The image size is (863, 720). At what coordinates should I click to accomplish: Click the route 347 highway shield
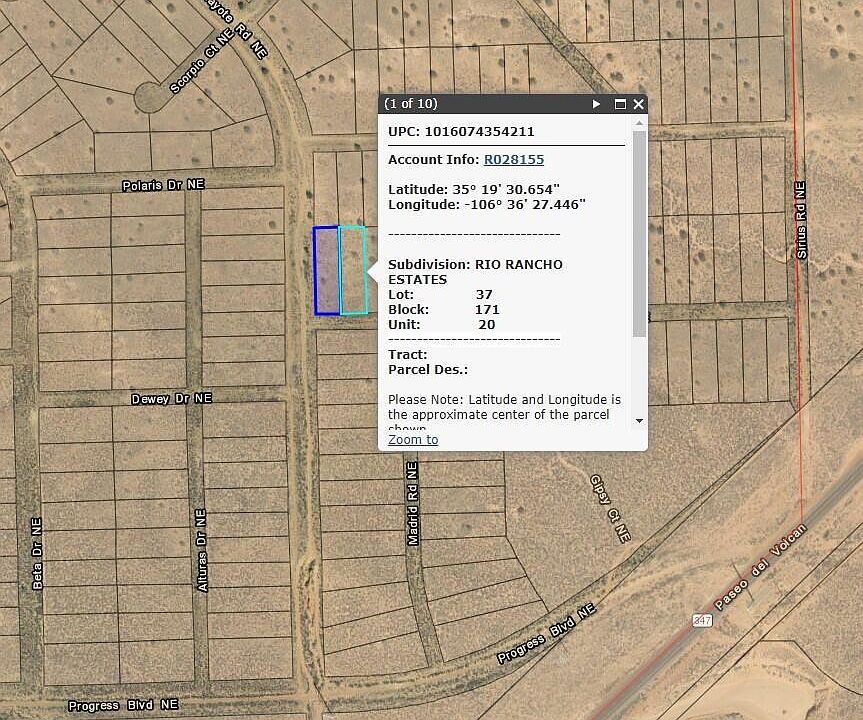point(702,620)
